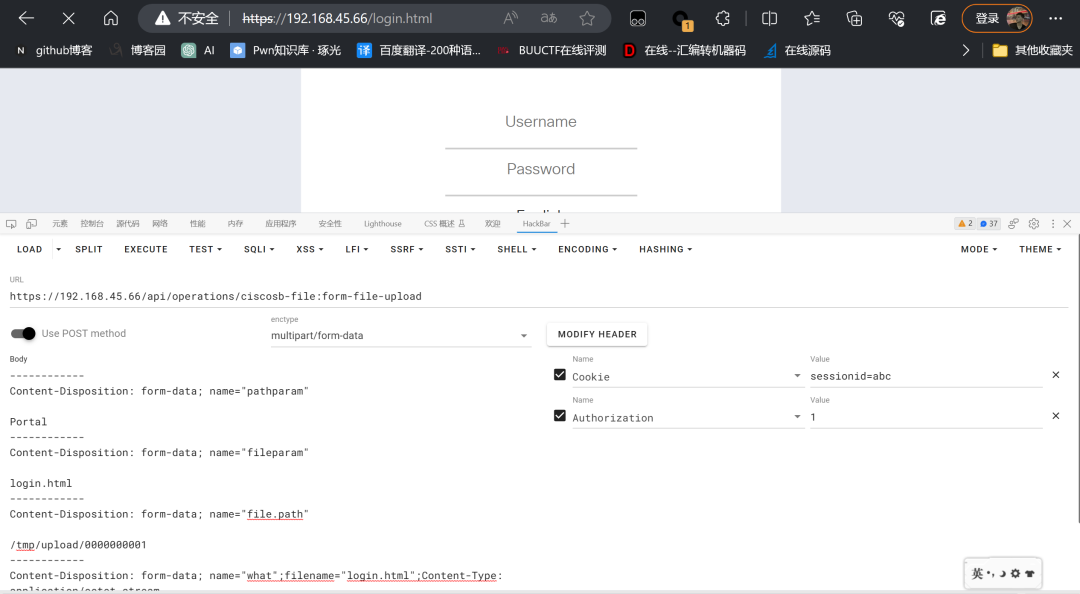Click the HackBar URL input field
The height and width of the screenshot is (594, 1080).
[x=539, y=296]
